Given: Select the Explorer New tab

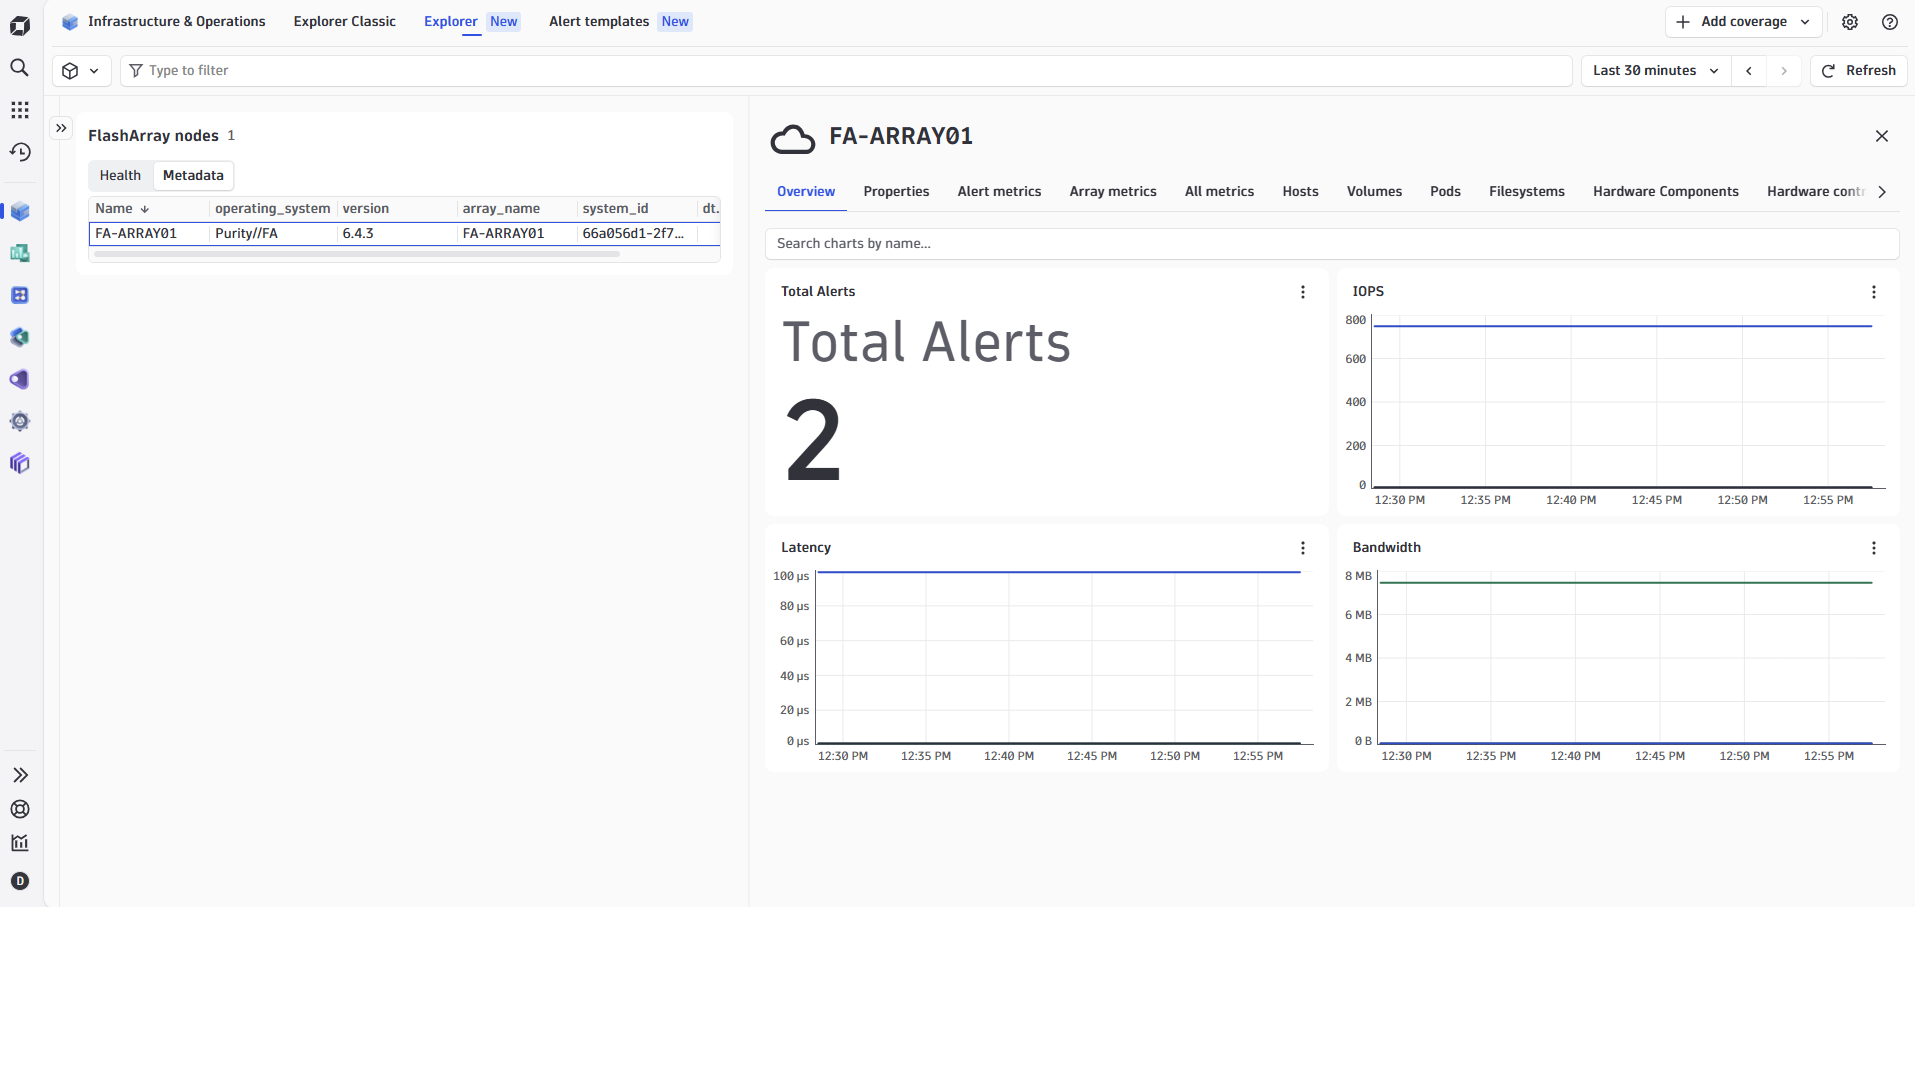Looking at the screenshot, I should [x=471, y=21].
